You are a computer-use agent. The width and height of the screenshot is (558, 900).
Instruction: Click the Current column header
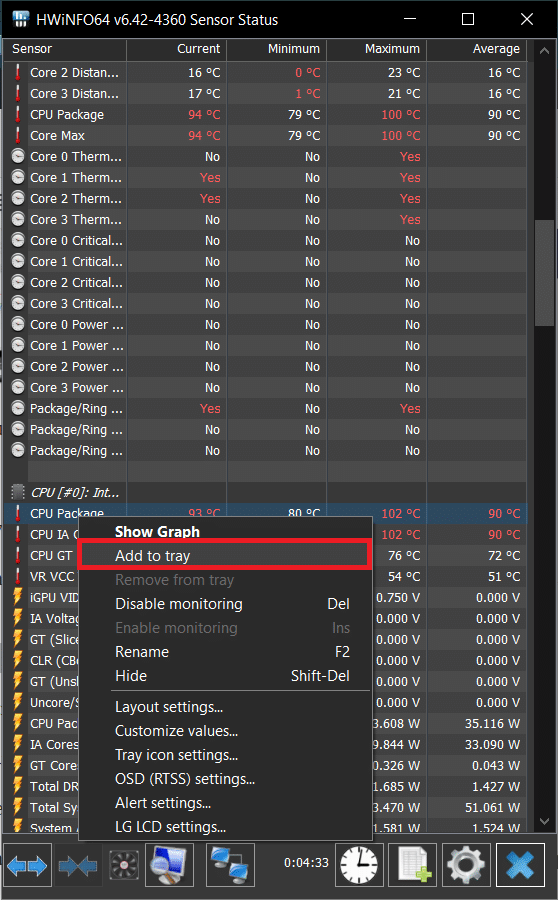[x=177, y=49]
